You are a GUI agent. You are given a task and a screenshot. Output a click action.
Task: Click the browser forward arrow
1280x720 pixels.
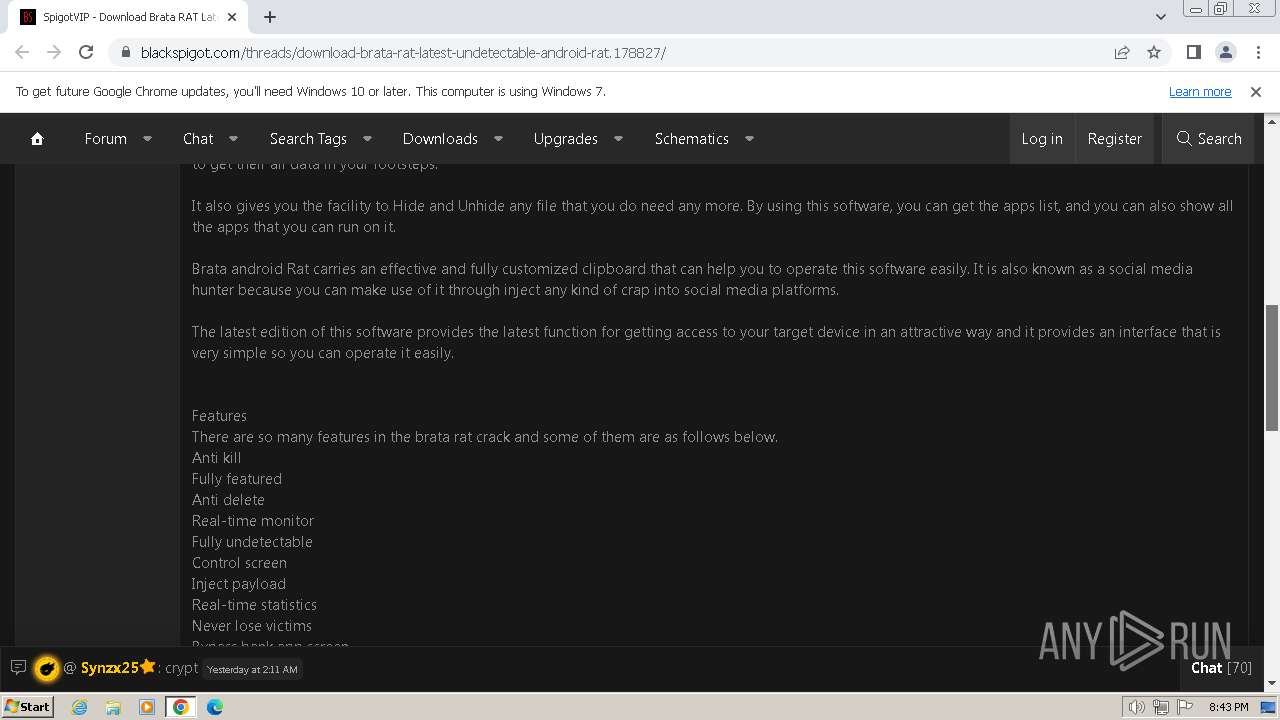pyautogui.click(x=54, y=52)
